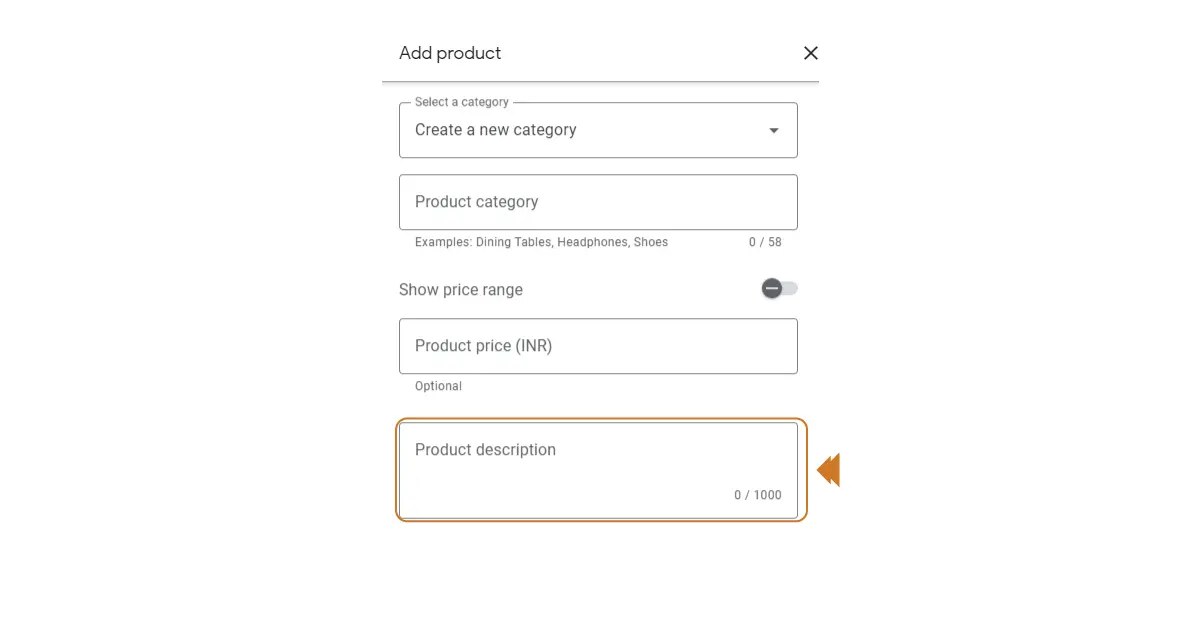Close the Add product dialog
The height and width of the screenshot is (628, 1200).
(811, 53)
